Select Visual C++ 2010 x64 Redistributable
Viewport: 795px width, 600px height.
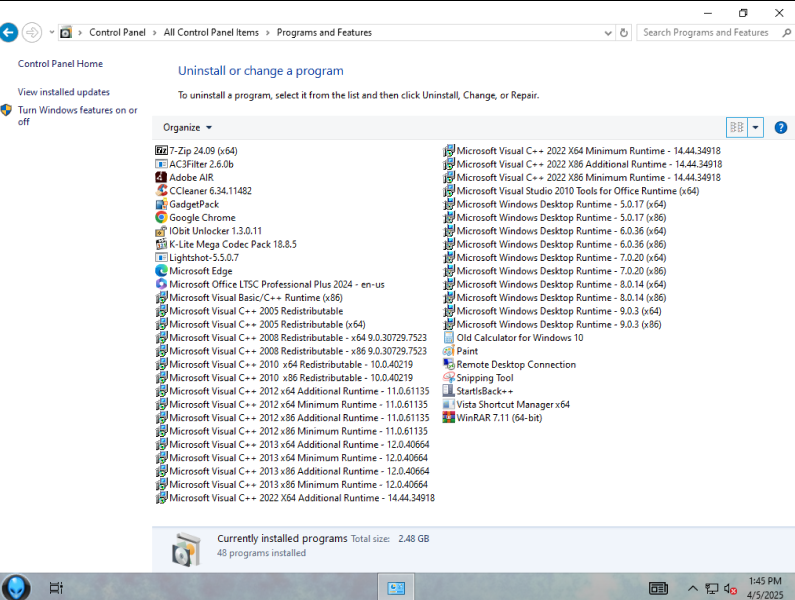point(284,364)
